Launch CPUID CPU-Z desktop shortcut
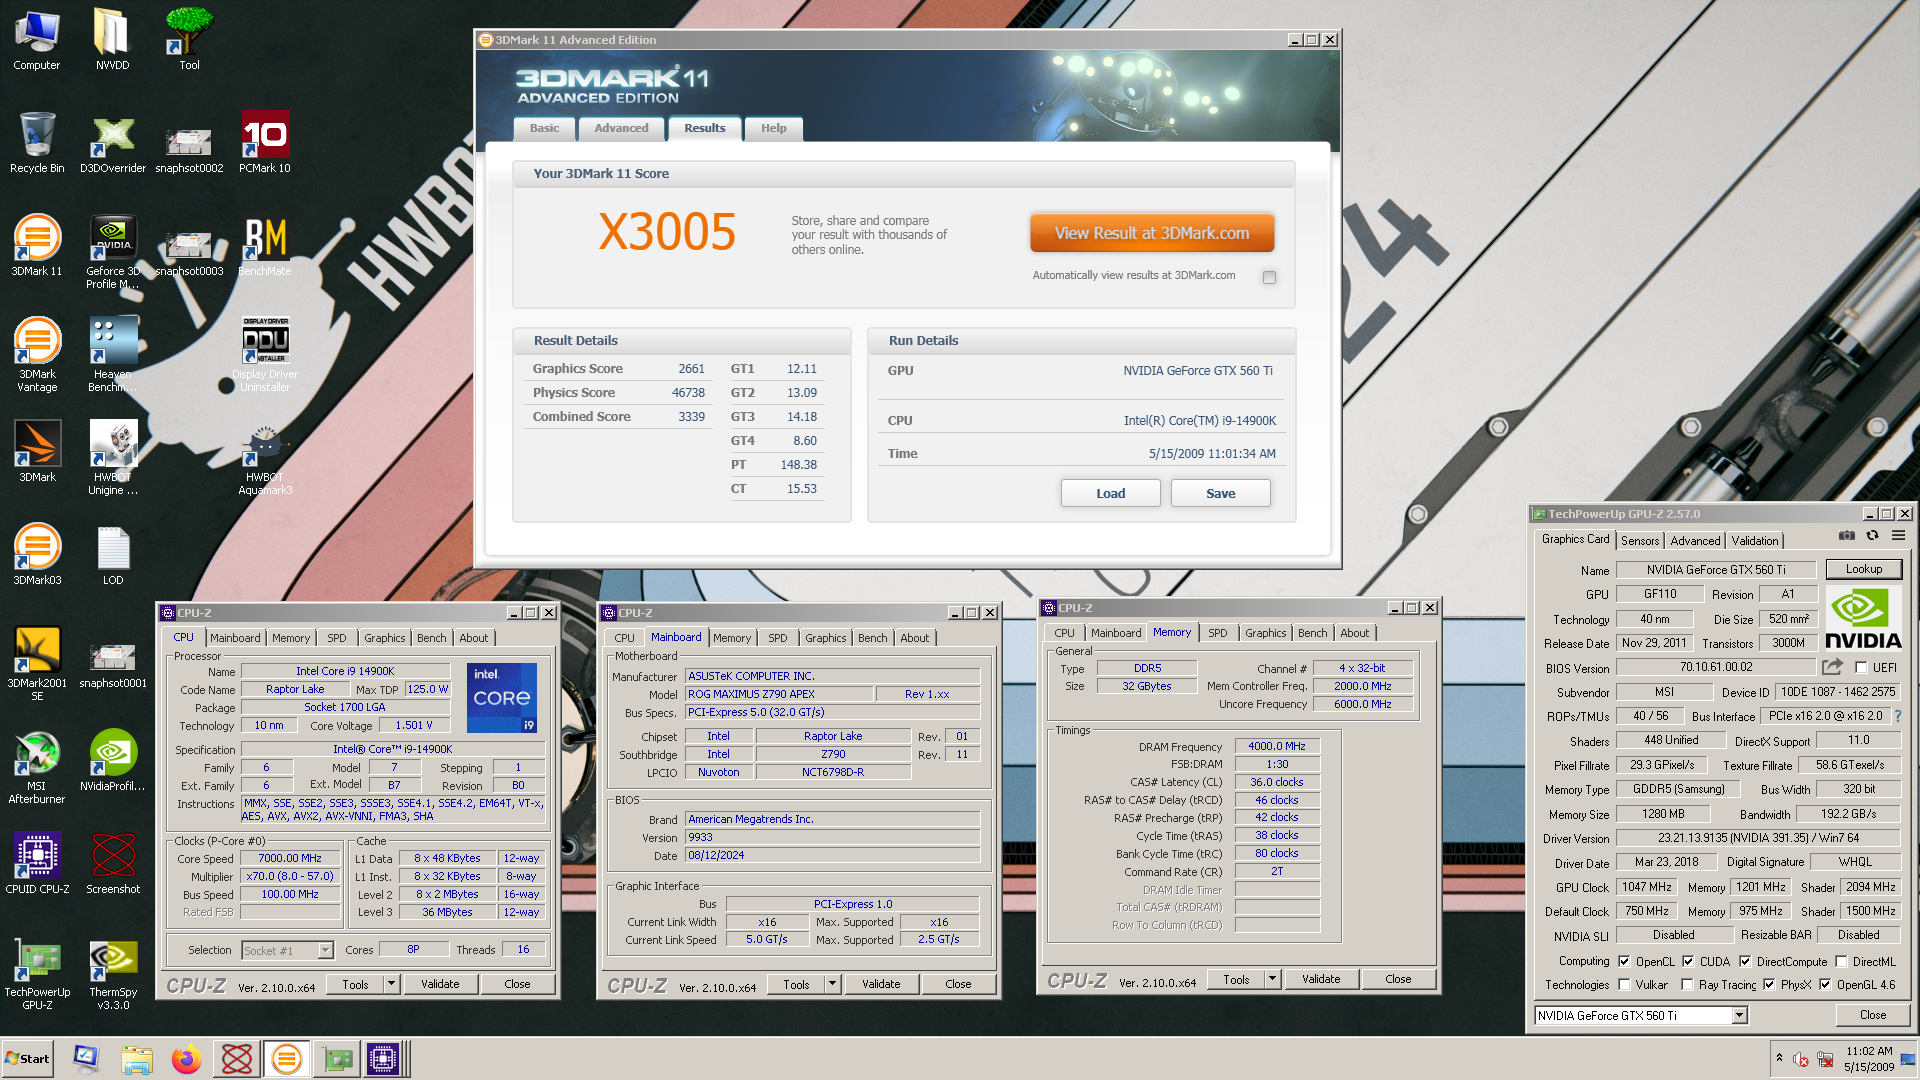The width and height of the screenshot is (1920, 1080). [x=37, y=864]
